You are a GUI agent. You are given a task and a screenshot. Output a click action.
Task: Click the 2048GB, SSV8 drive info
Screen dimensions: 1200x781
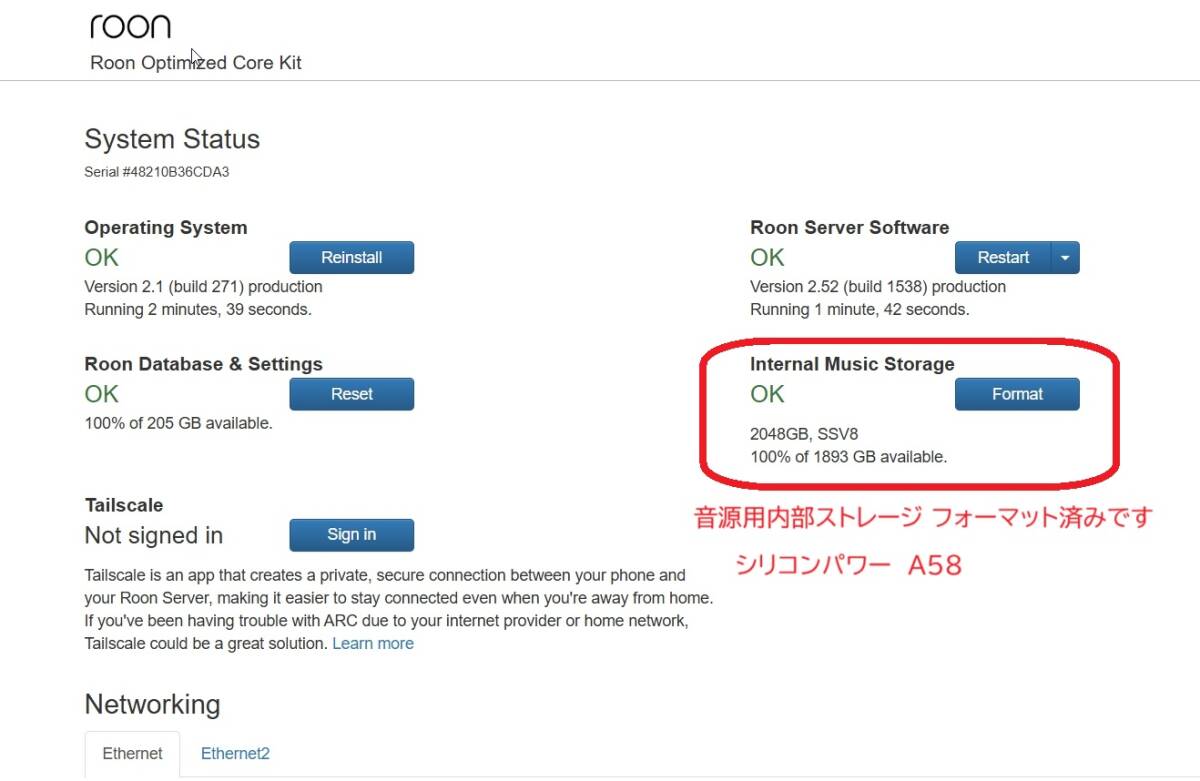(x=804, y=434)
